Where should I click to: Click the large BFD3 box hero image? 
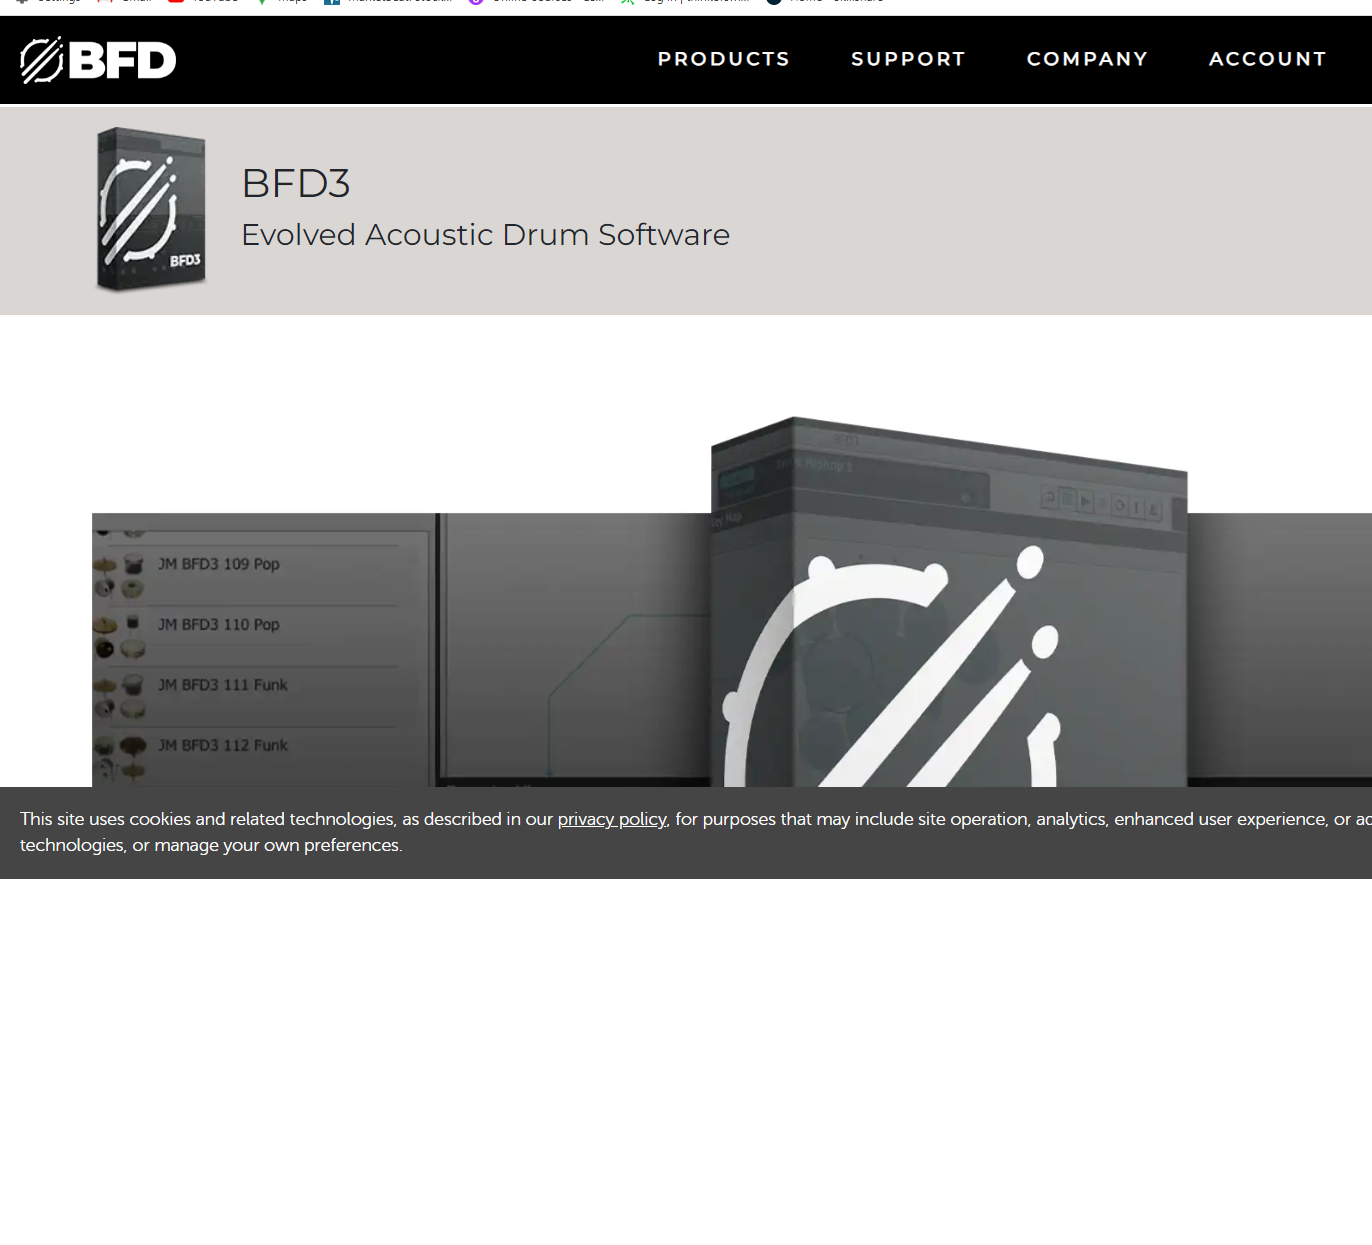(x=948, y=601)
